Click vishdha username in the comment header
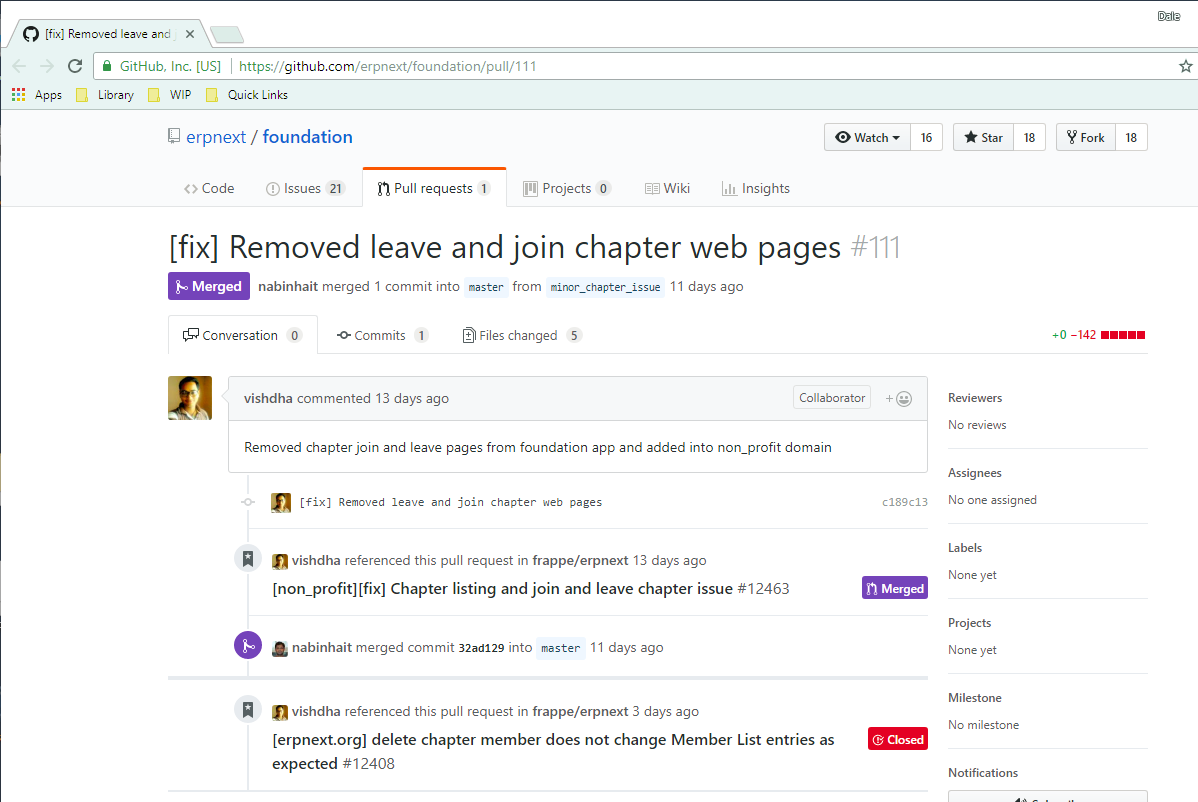1198x802 pixels. [x=268, y=399]
